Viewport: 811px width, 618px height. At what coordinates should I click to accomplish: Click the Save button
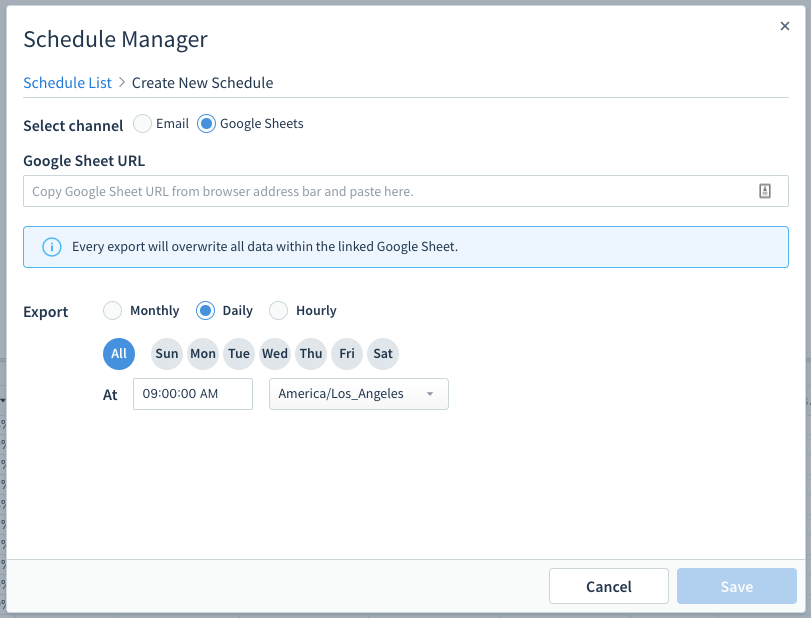click(x=737, y=586)
